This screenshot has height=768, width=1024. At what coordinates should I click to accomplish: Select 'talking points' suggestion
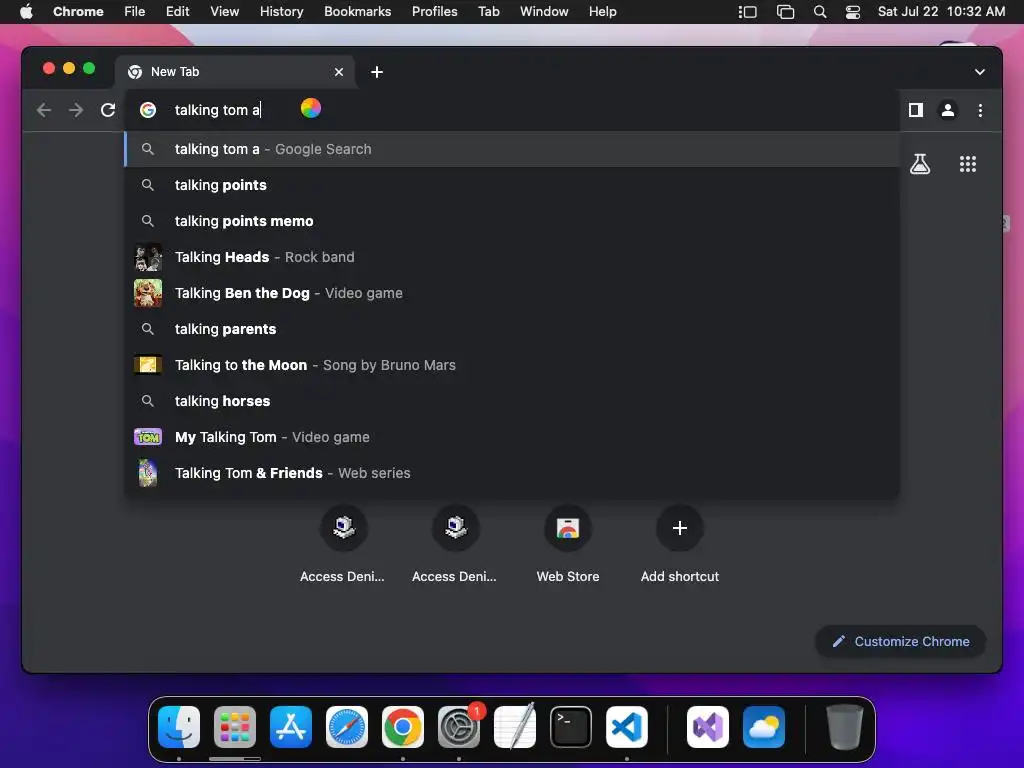click(512, 185)
